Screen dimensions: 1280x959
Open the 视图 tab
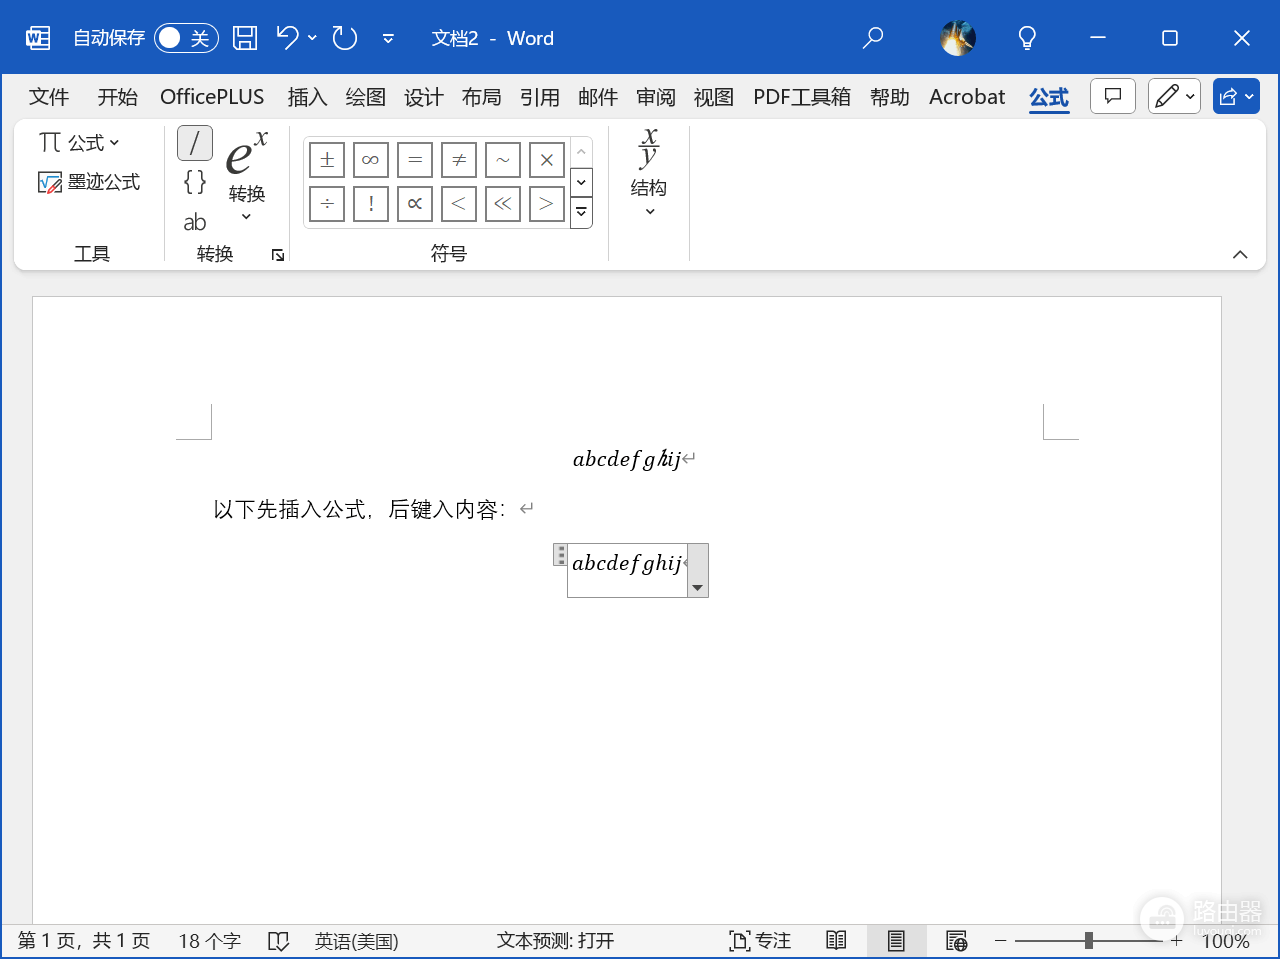713,97
